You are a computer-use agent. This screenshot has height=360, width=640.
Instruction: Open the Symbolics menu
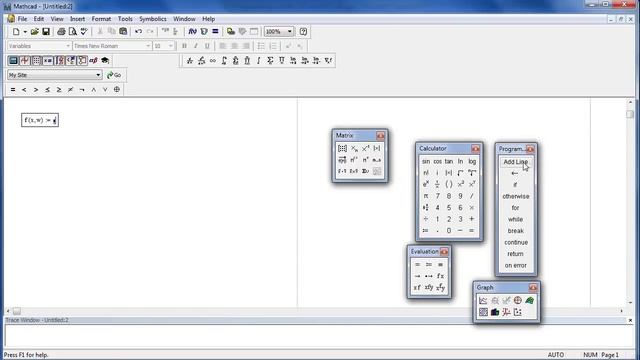click(153, 19)
